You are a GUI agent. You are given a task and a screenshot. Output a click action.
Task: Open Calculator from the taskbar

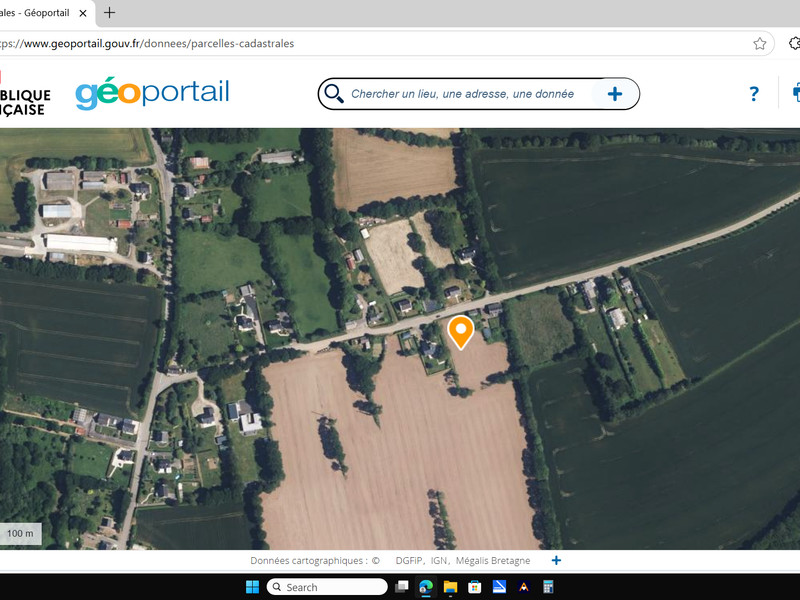pyautogui.click(x=548, y=587)
